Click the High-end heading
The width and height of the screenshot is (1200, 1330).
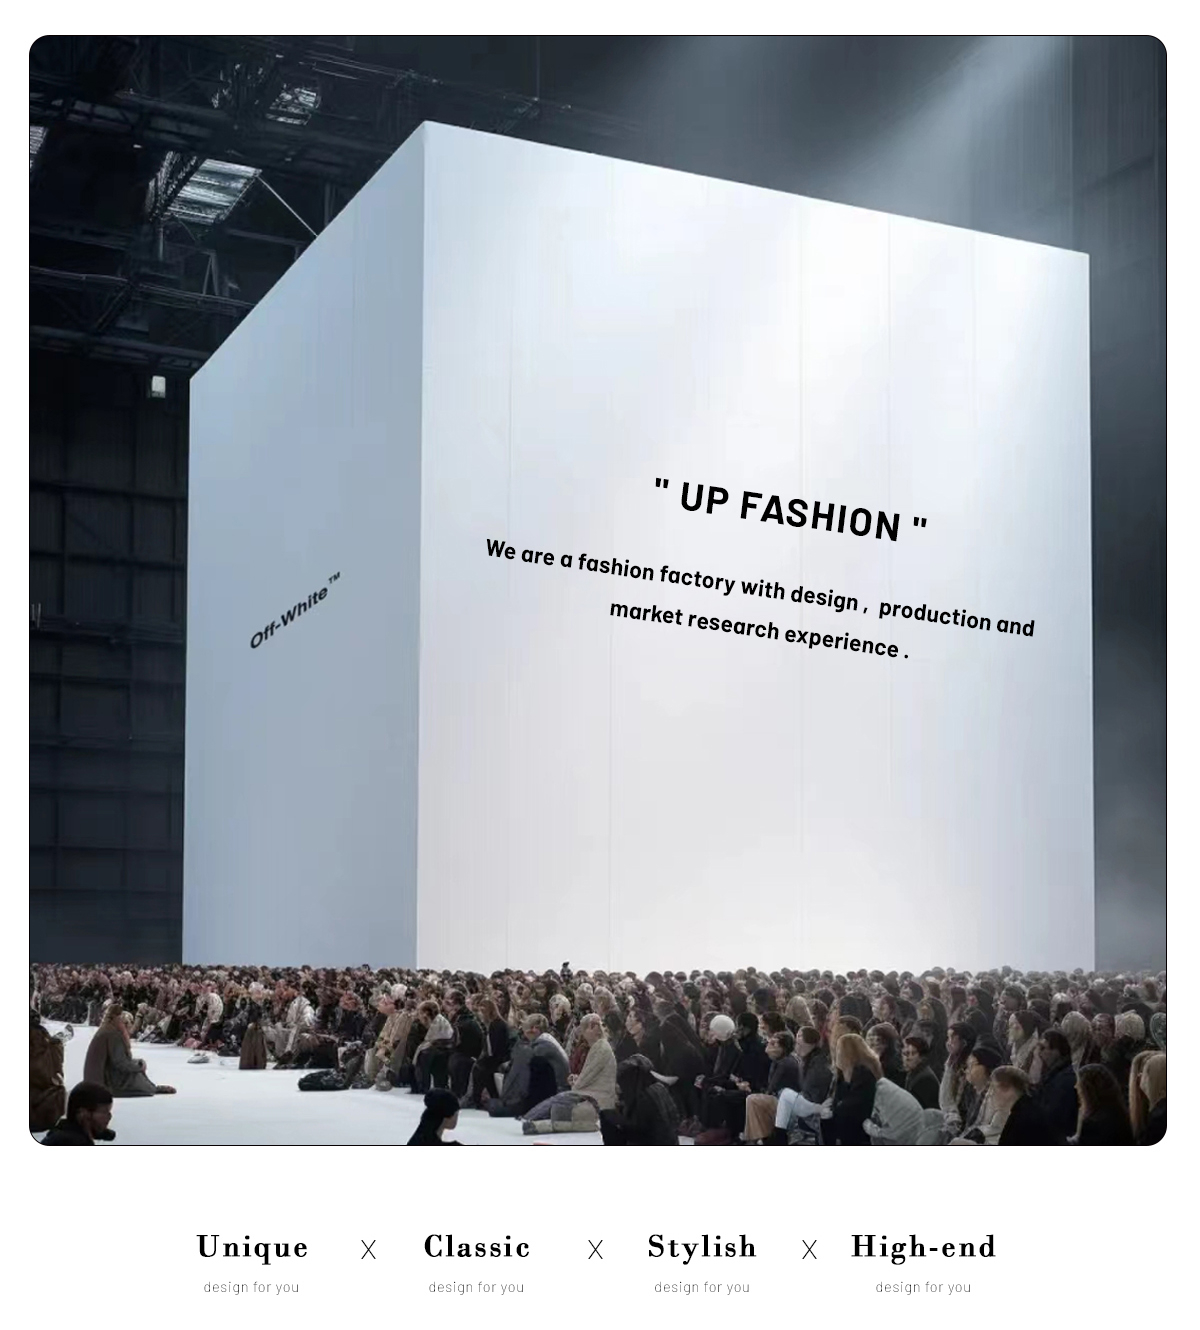pyautogui.click(x=923, y=1247)
